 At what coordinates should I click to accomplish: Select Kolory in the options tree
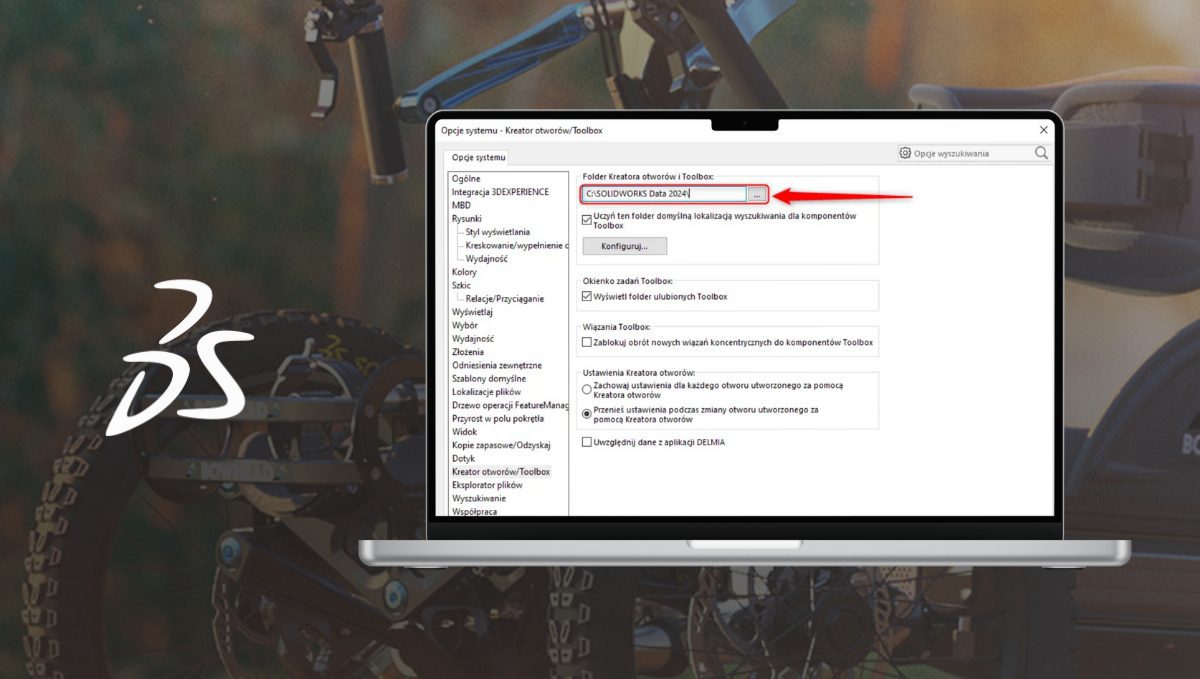coord(464,272)
